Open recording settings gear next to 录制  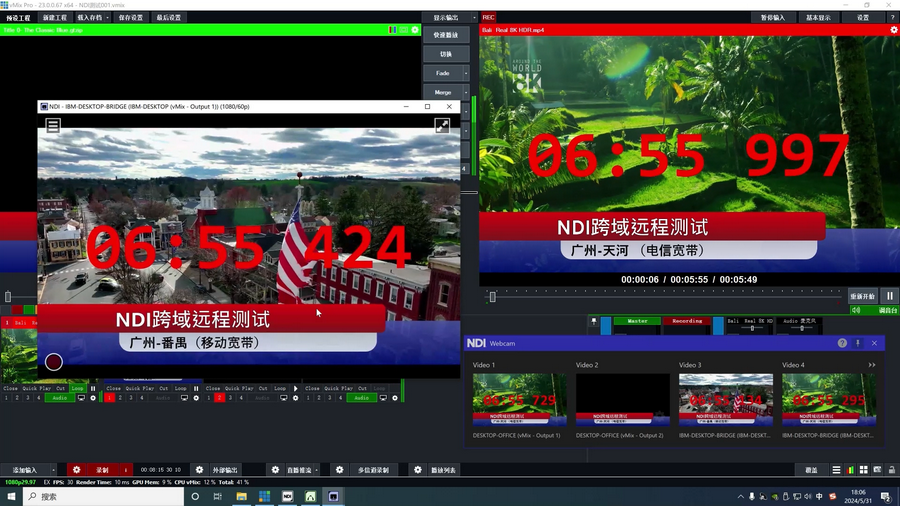coord(76,469)
